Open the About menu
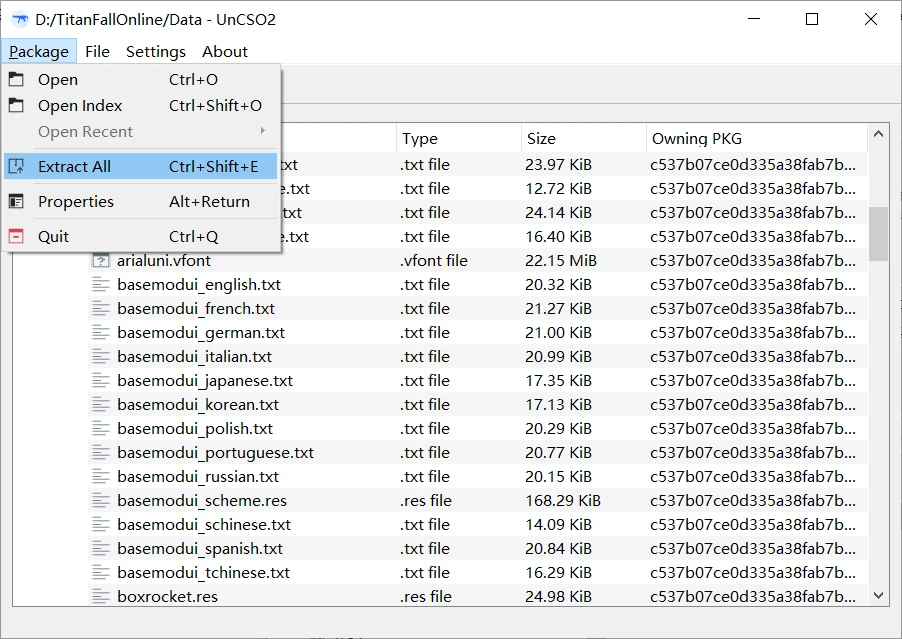The height and width of the screenshot is (639, 902). [225, 51]
